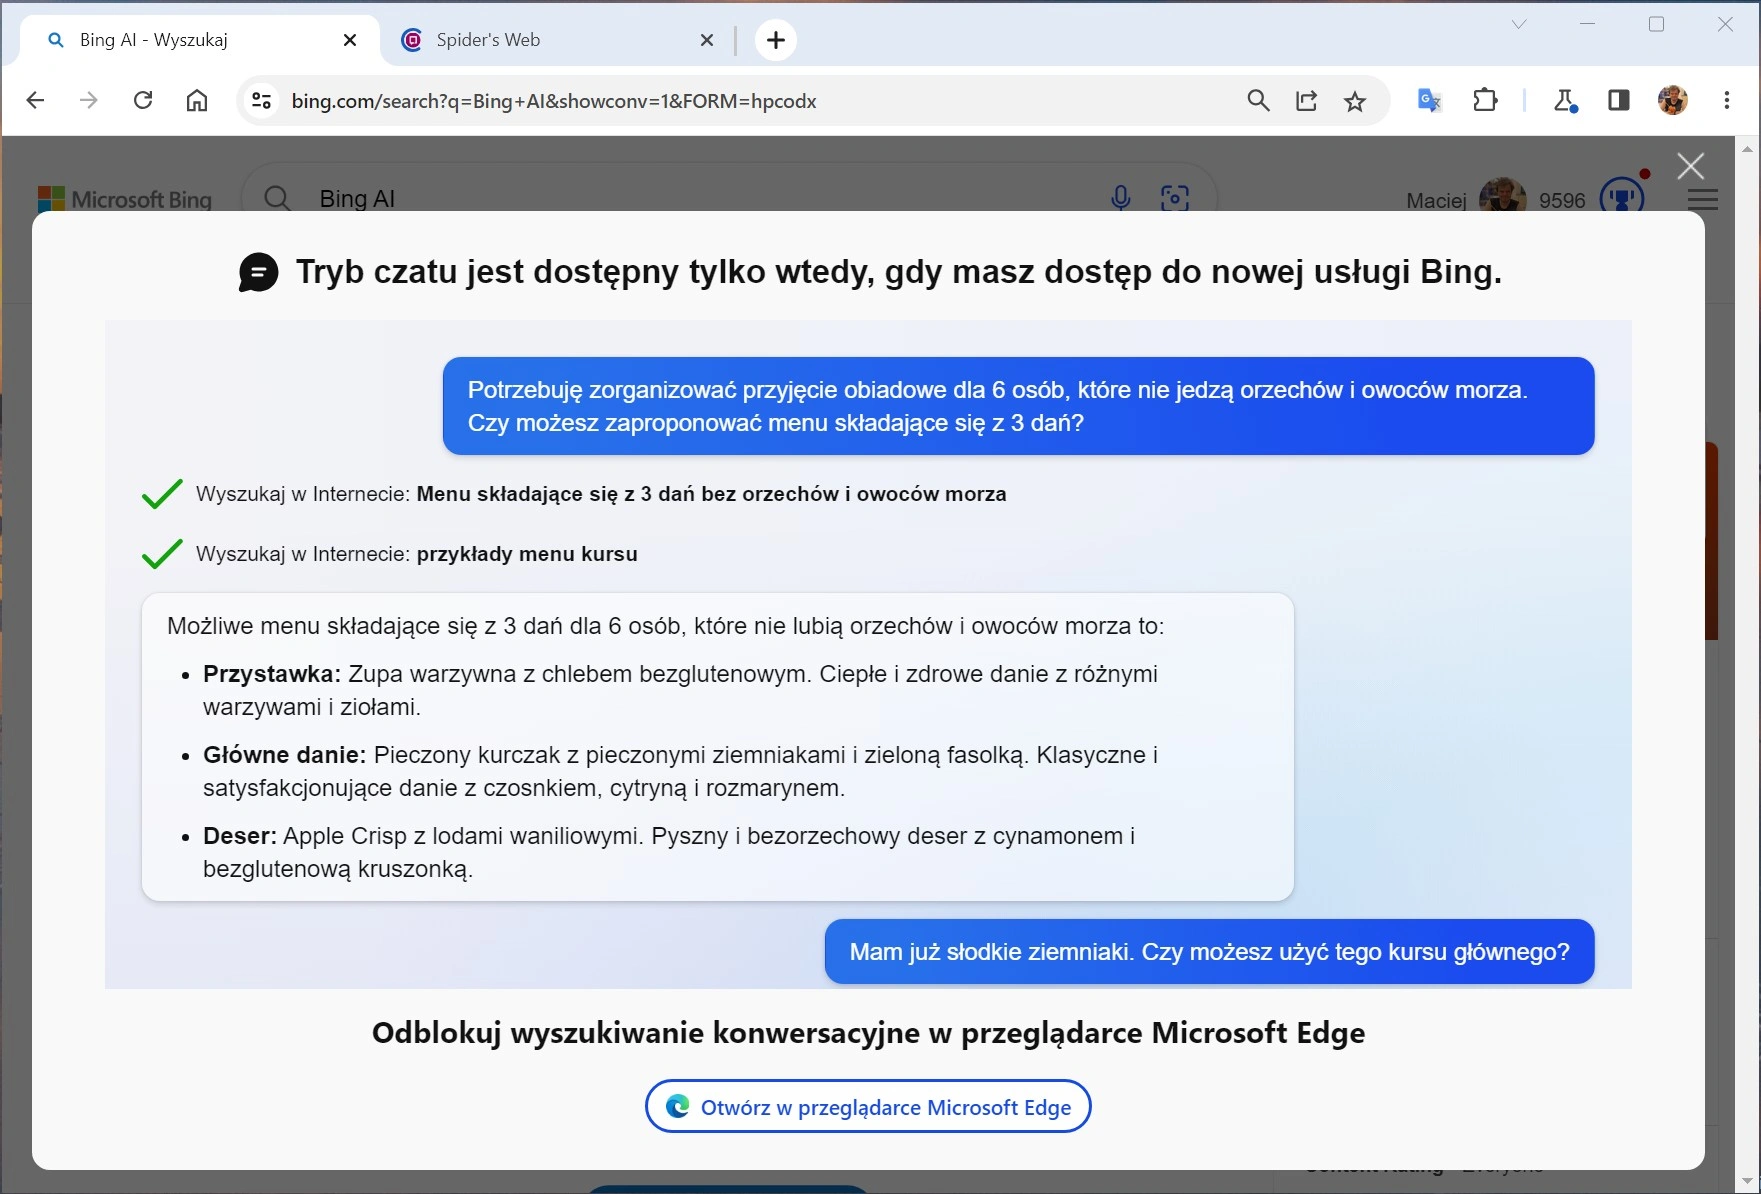Expand the tab search chevron

[x=1519, y=24]
